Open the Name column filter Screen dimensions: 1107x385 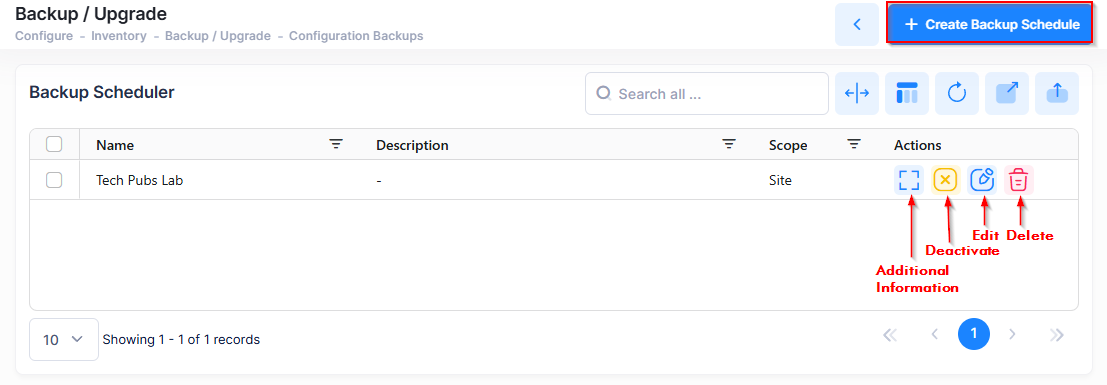pyautogui.click(x=336, y=144)
